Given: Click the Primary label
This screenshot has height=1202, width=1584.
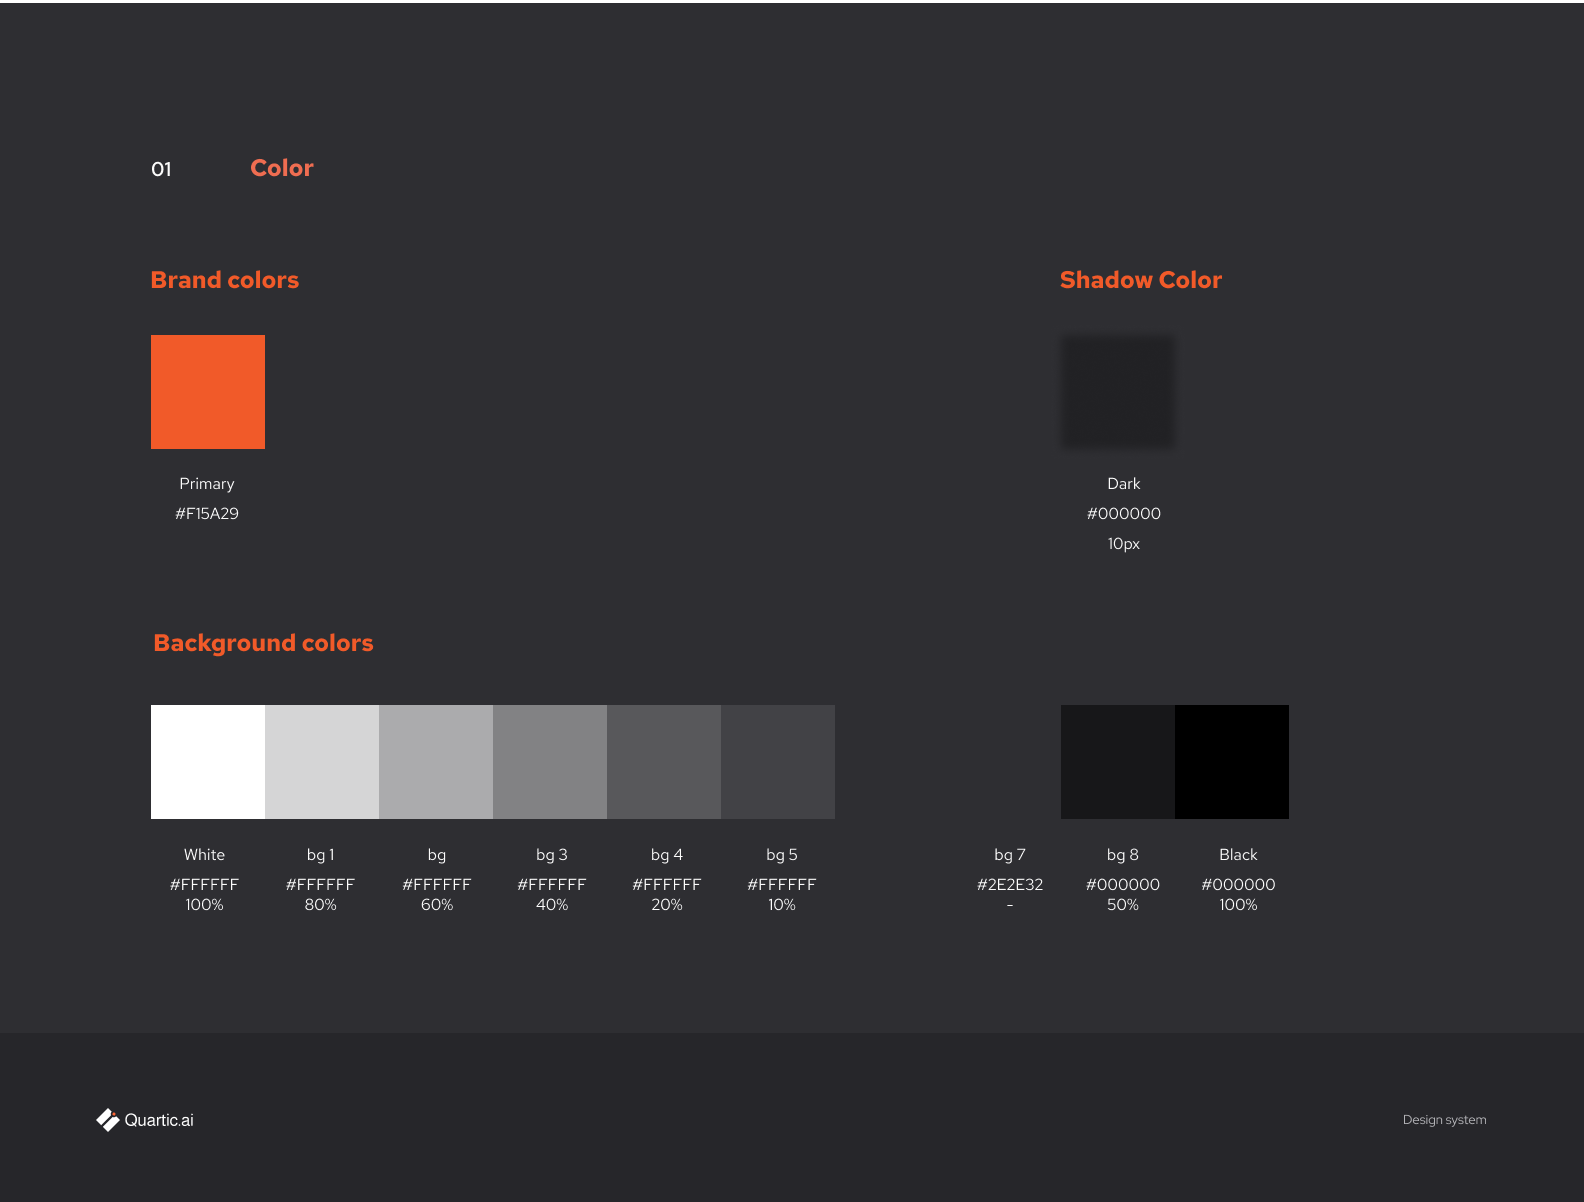Looking at the screenshot, I should click(207, 484).
